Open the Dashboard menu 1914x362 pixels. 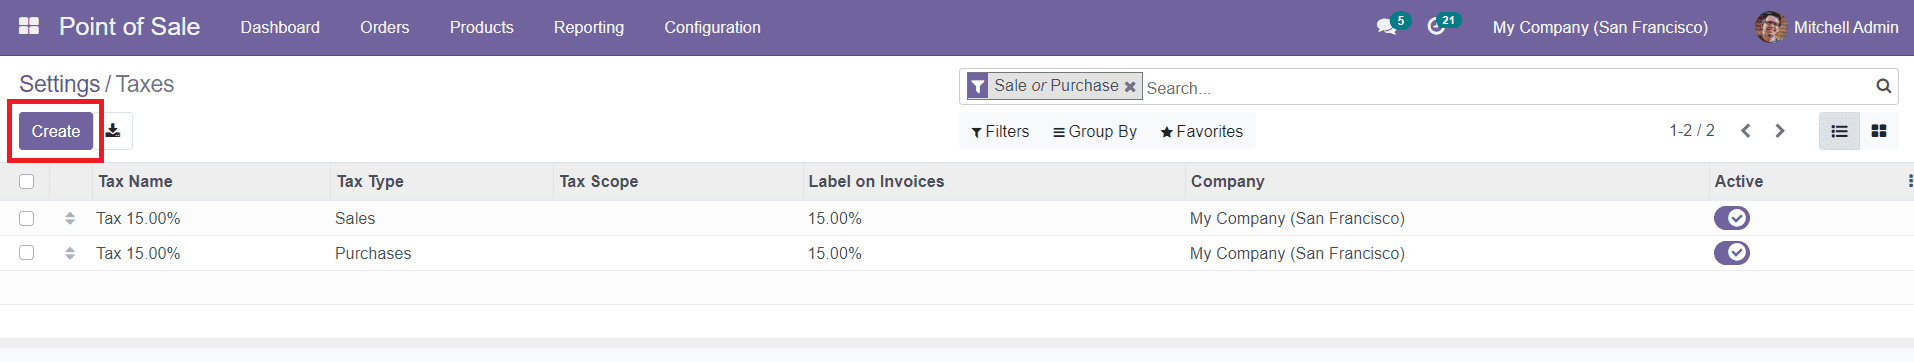[280, 27]
